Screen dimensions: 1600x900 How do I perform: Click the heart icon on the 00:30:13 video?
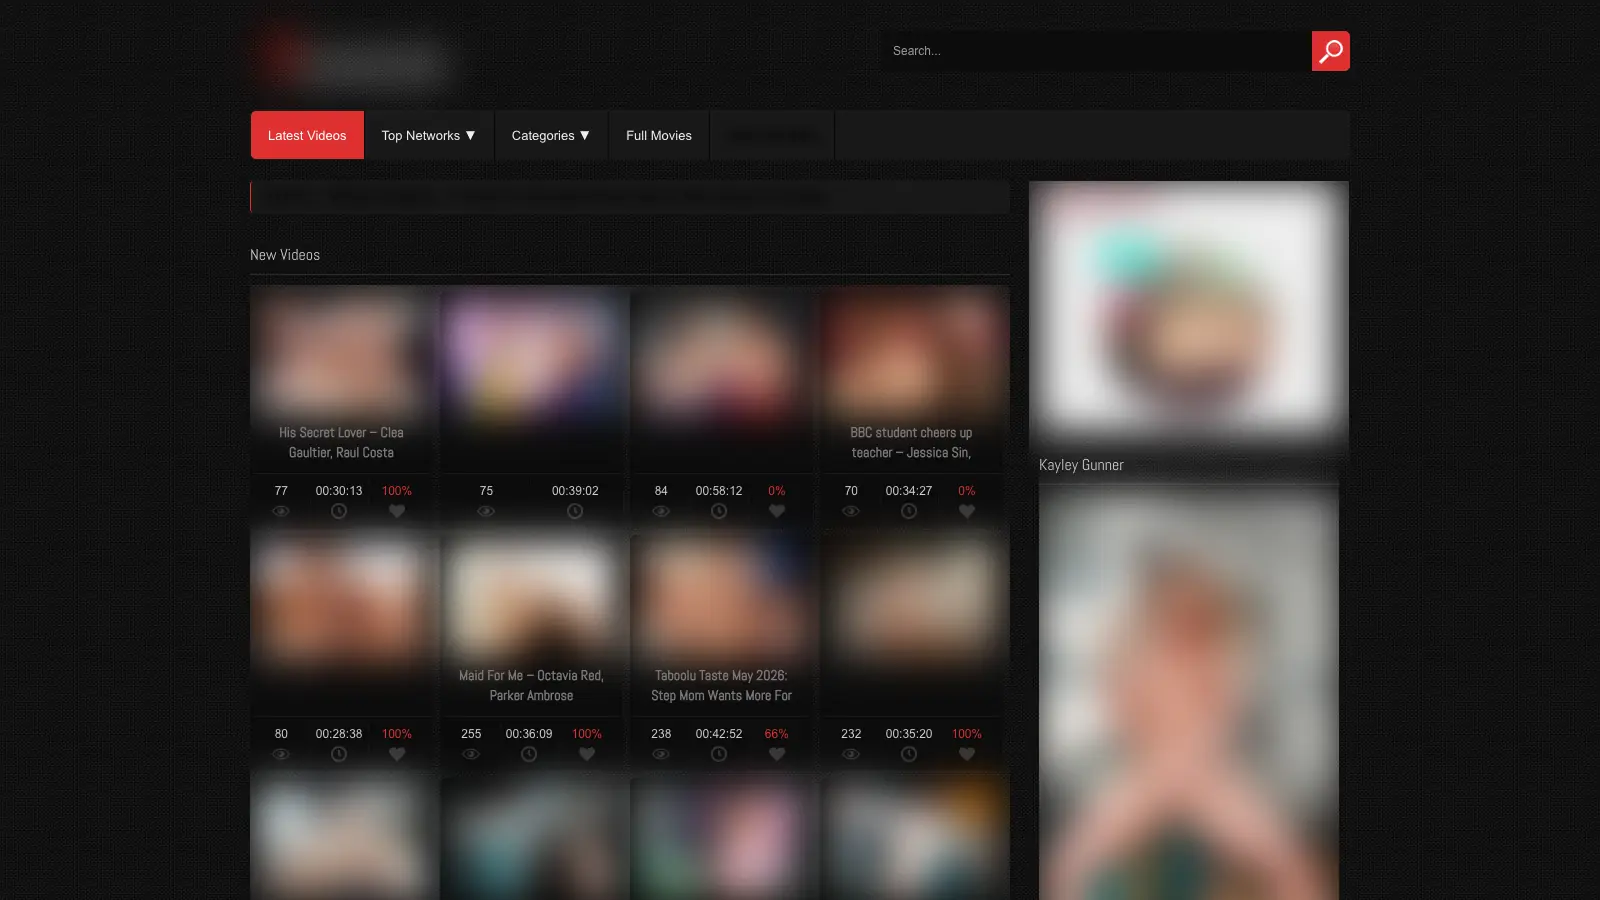(x=397, y=511)
